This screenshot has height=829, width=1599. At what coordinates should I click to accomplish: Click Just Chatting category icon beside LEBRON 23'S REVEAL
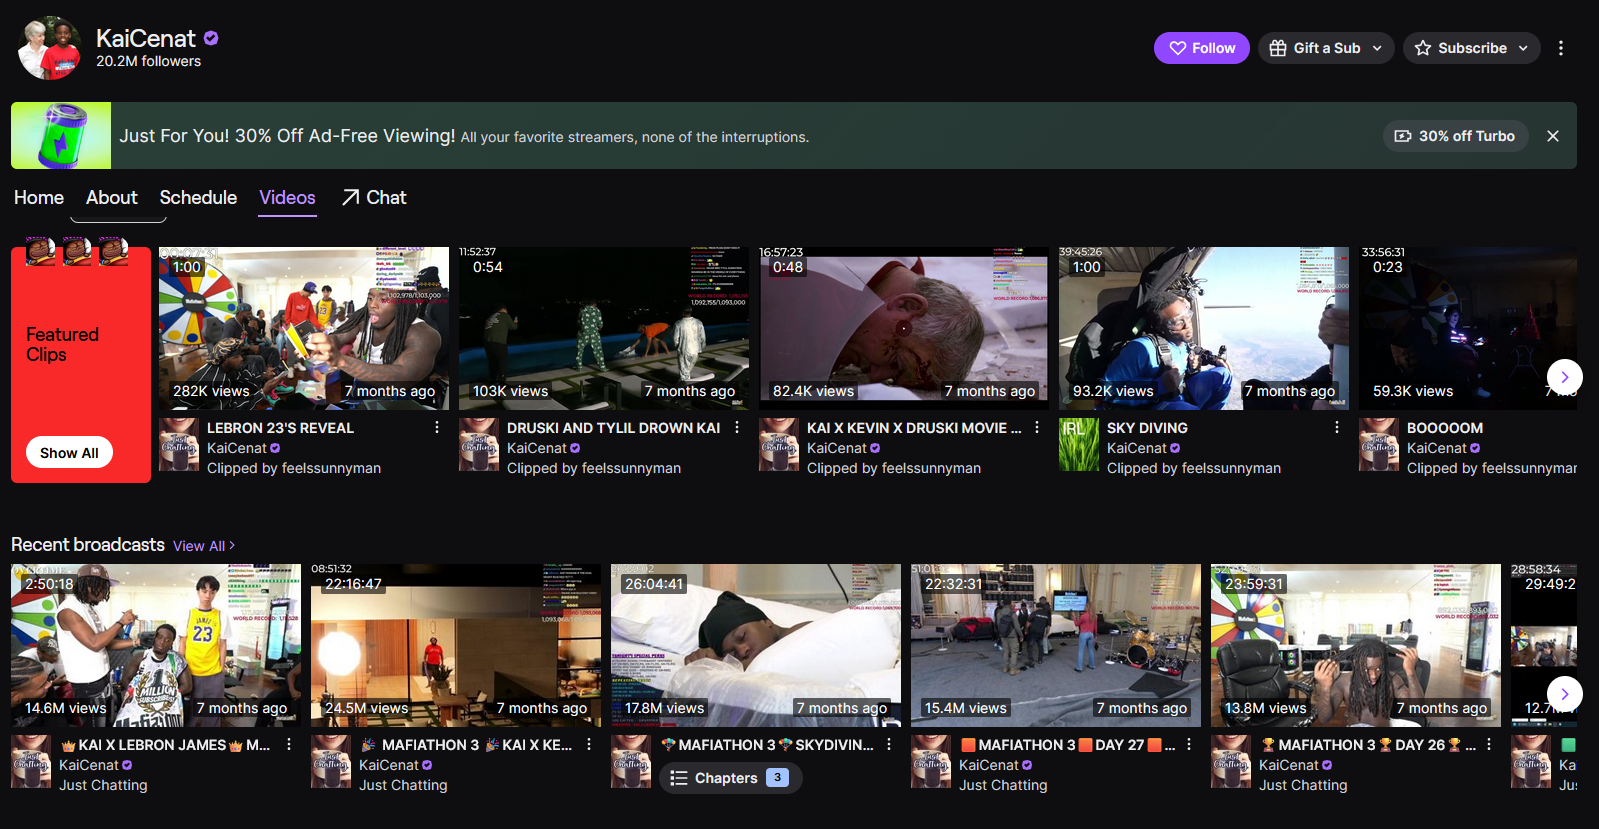click(x=179, y=445)
